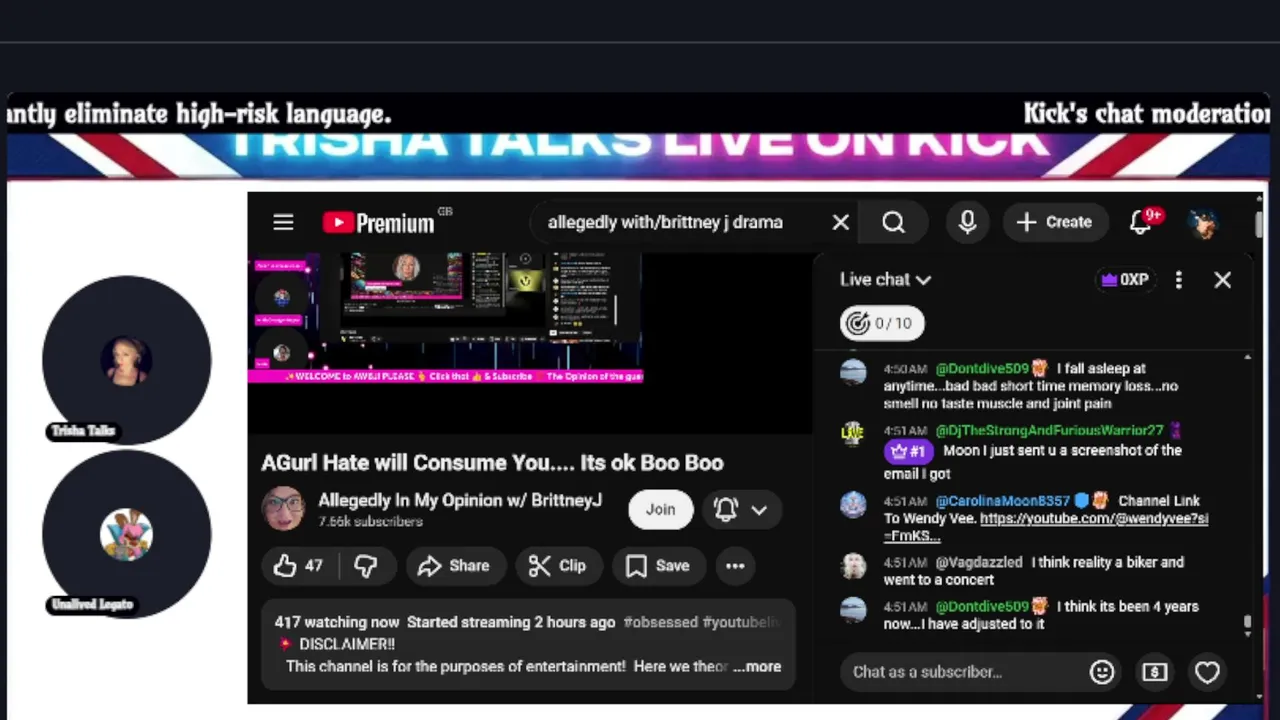The image size is (1280, 720).
Task: Go to YouTube Premium home logo
Action: [379, 222]
